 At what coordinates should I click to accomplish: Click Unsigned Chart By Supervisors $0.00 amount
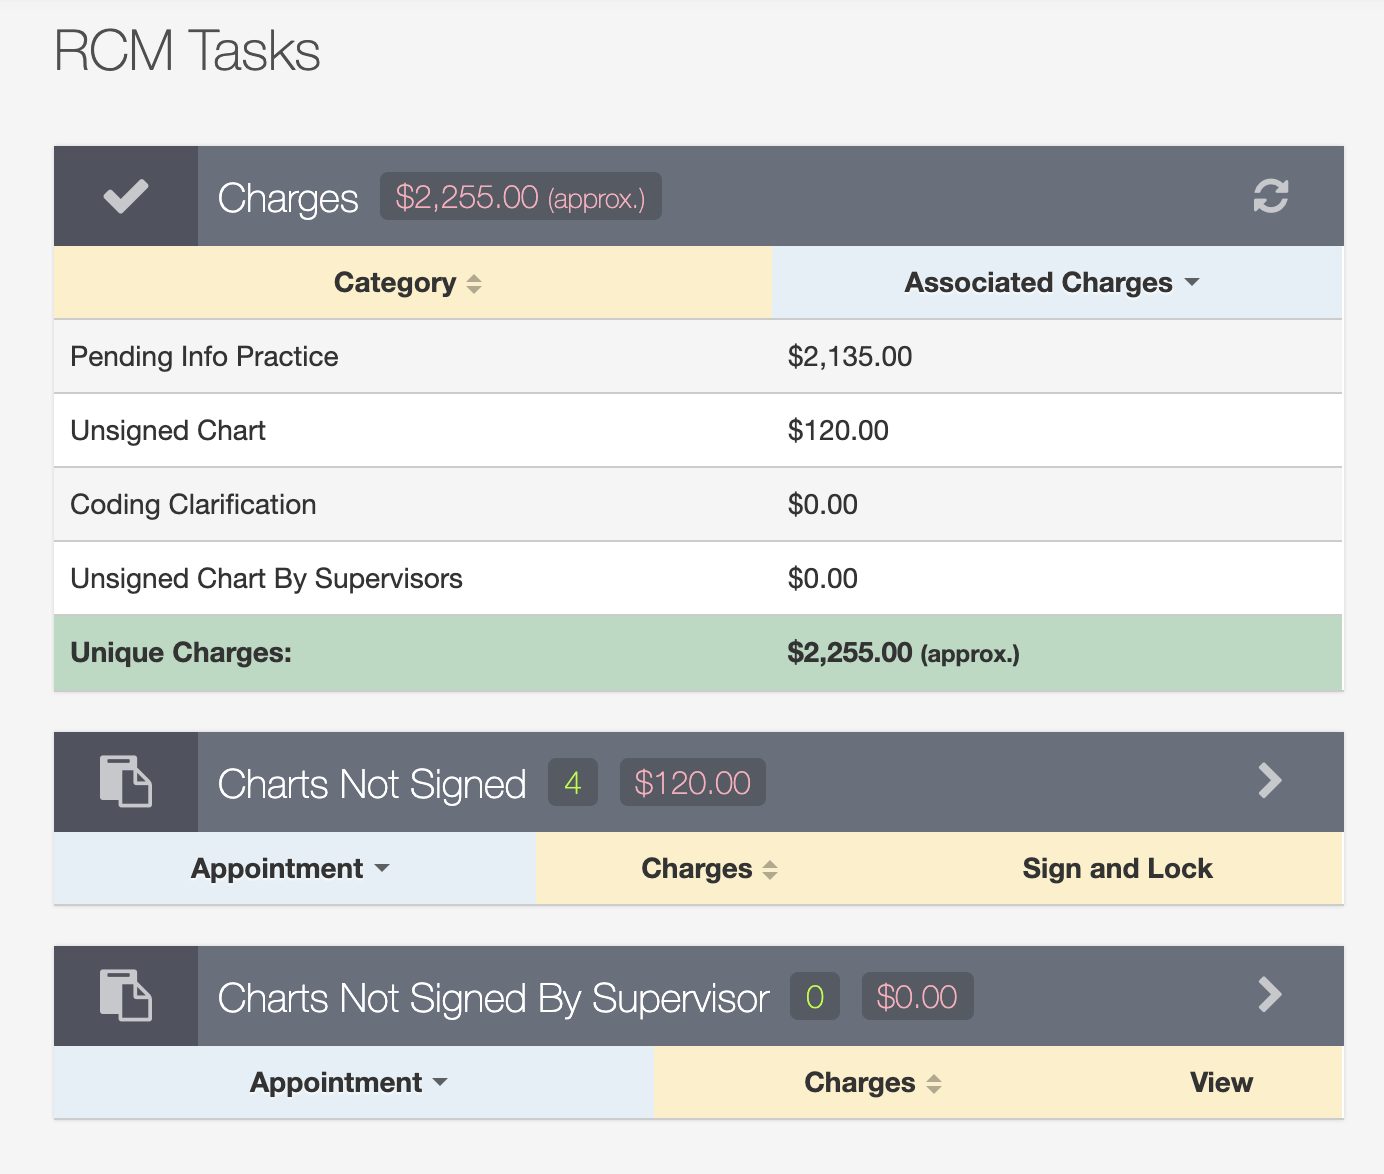pyautogui.click(x=823, y=579)
